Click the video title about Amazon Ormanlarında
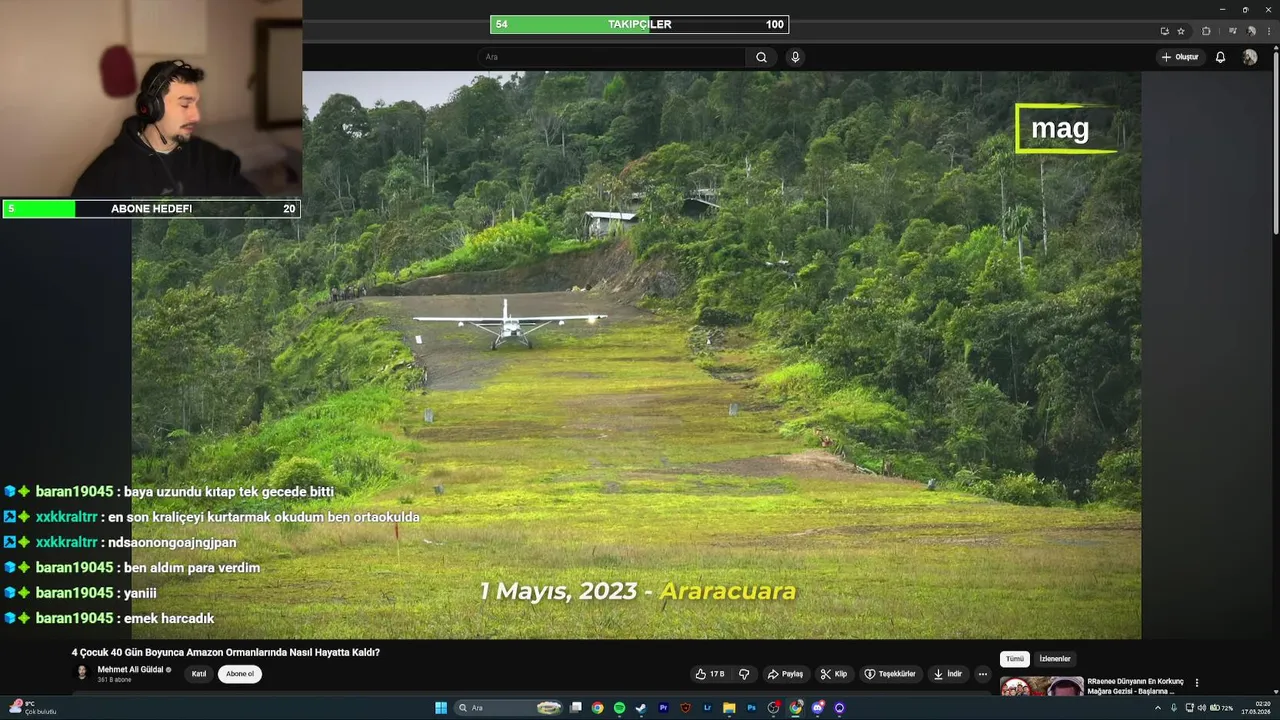Screen dimensions: 1280x720 click(226, 652)
